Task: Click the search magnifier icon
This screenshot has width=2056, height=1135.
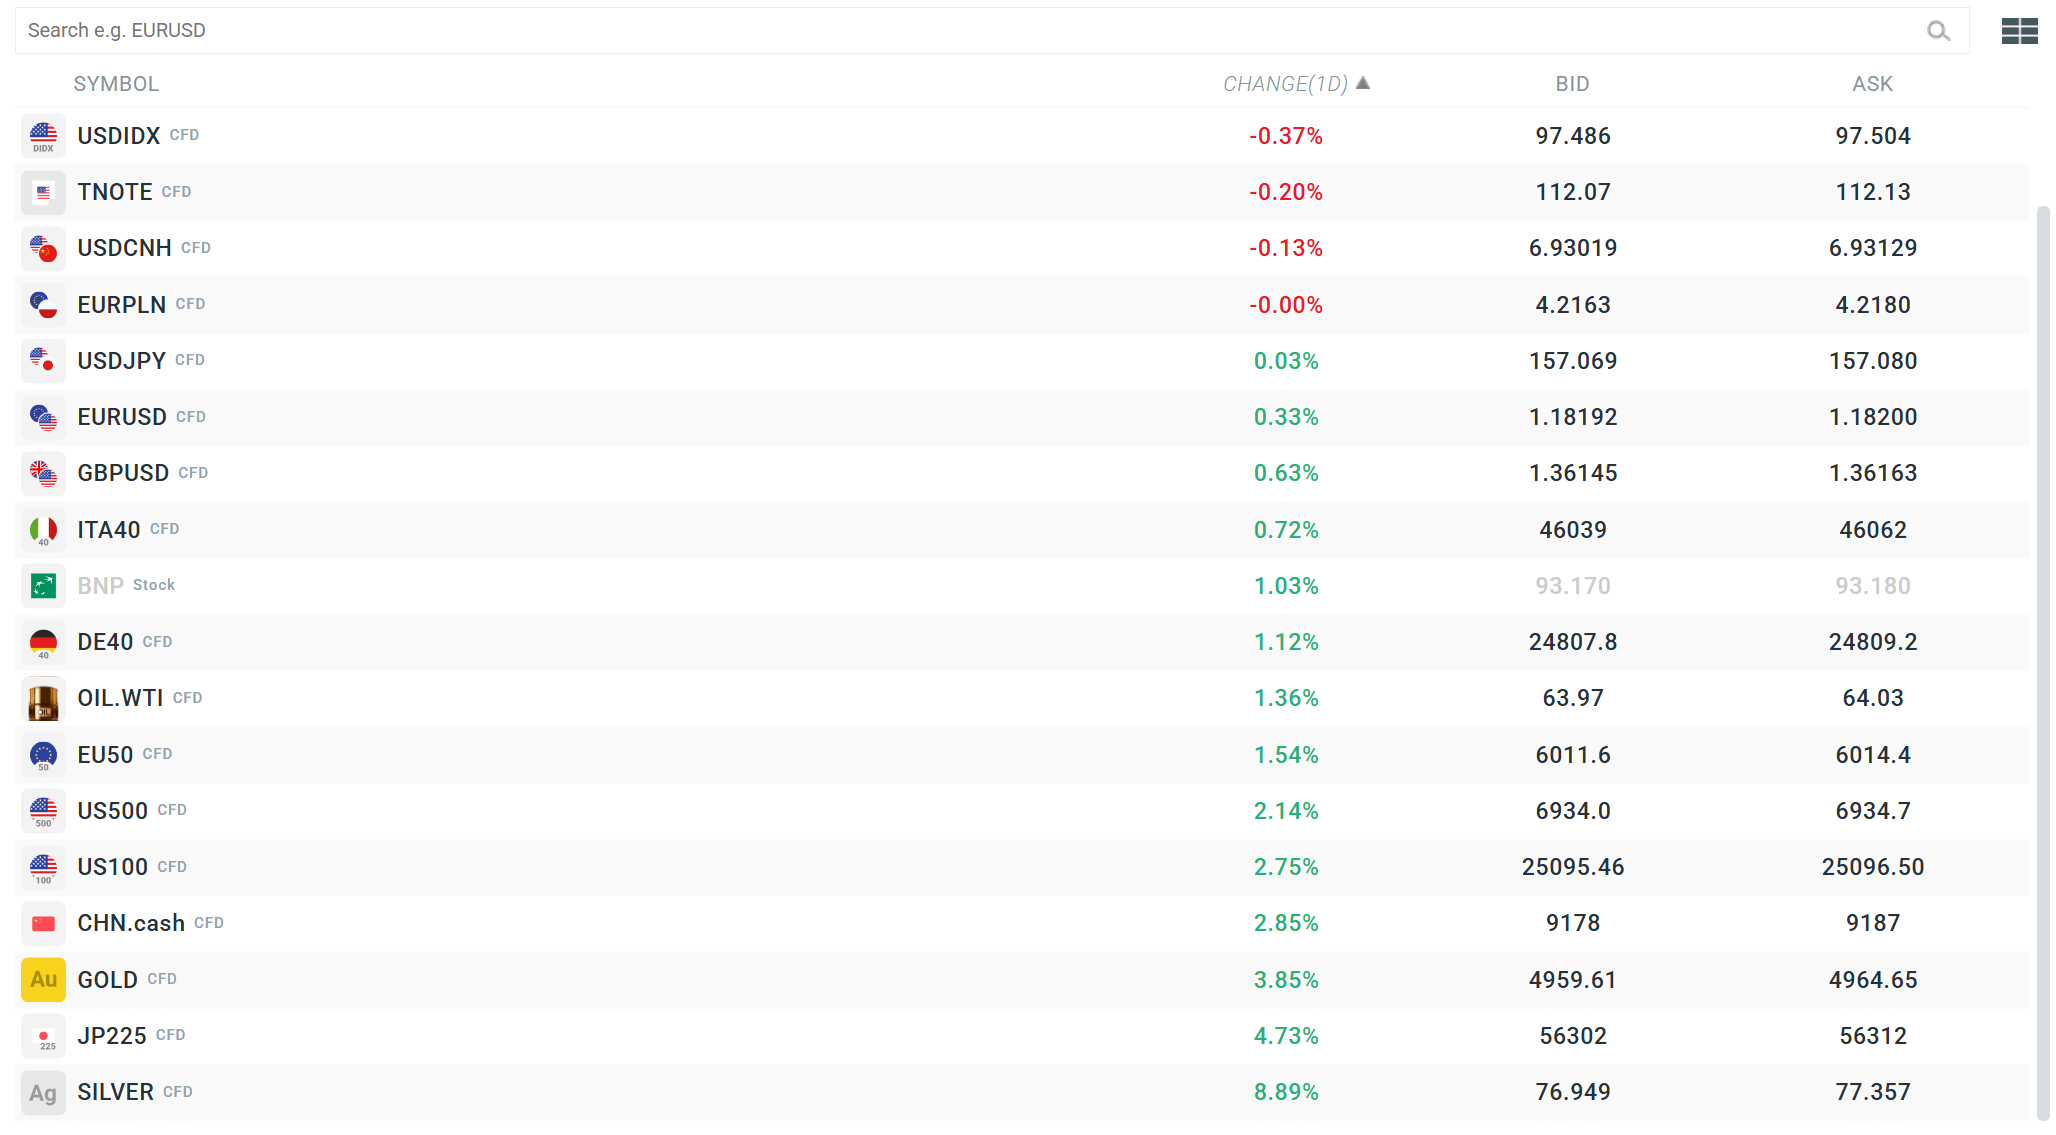Action: pos(1938,31)
